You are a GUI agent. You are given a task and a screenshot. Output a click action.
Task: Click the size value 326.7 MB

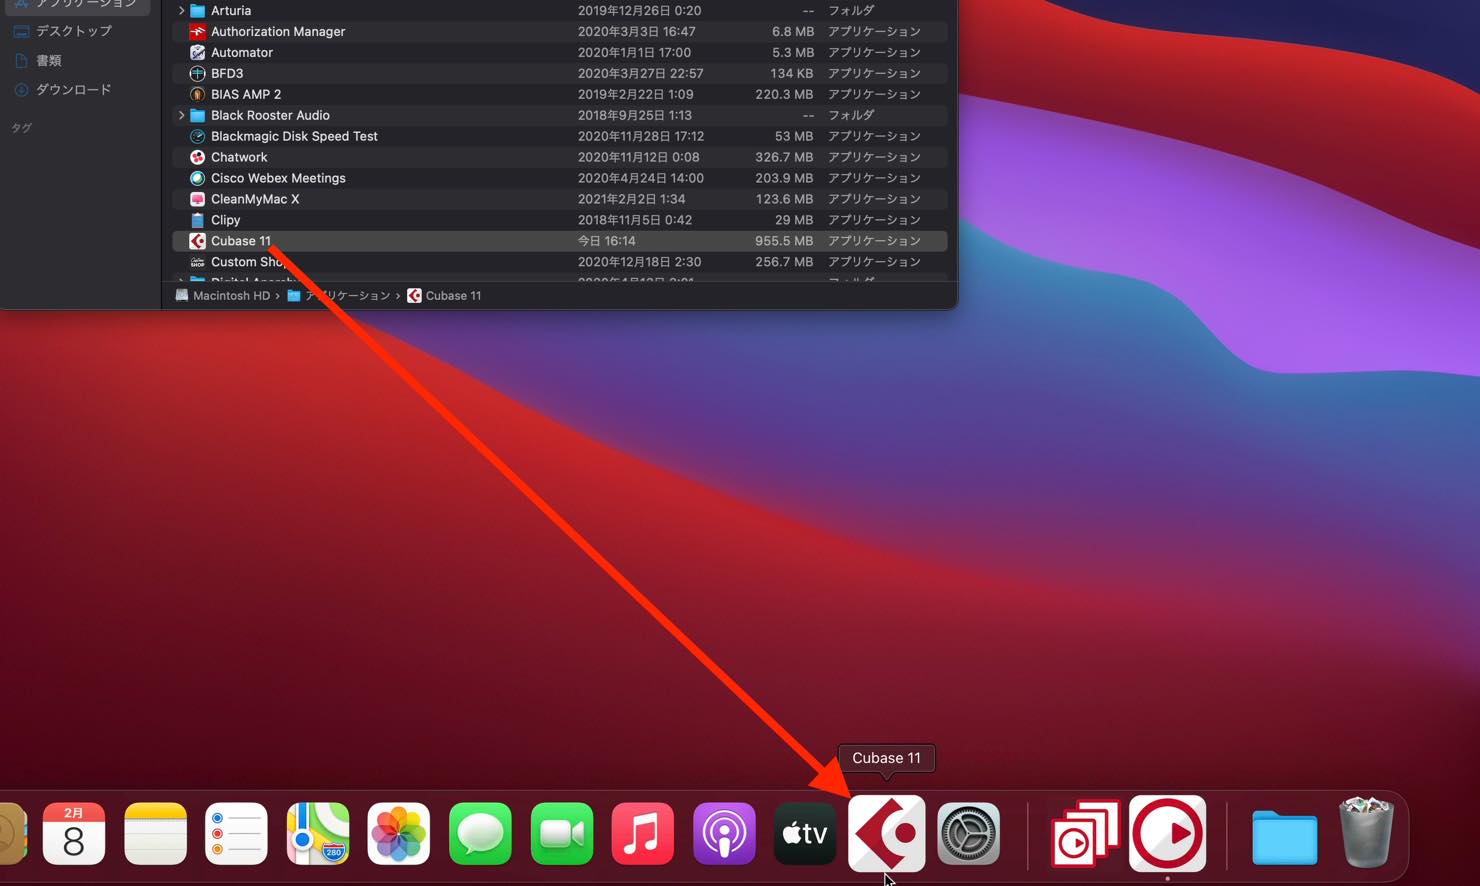783,157
